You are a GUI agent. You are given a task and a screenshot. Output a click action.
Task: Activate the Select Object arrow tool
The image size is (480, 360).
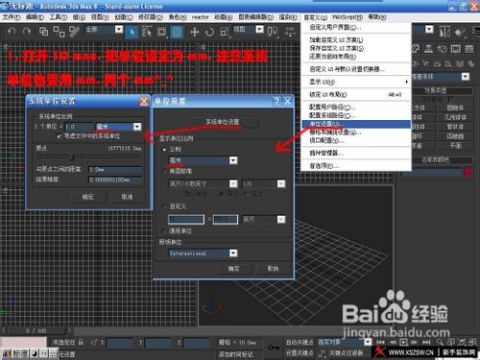pos(132,32)
